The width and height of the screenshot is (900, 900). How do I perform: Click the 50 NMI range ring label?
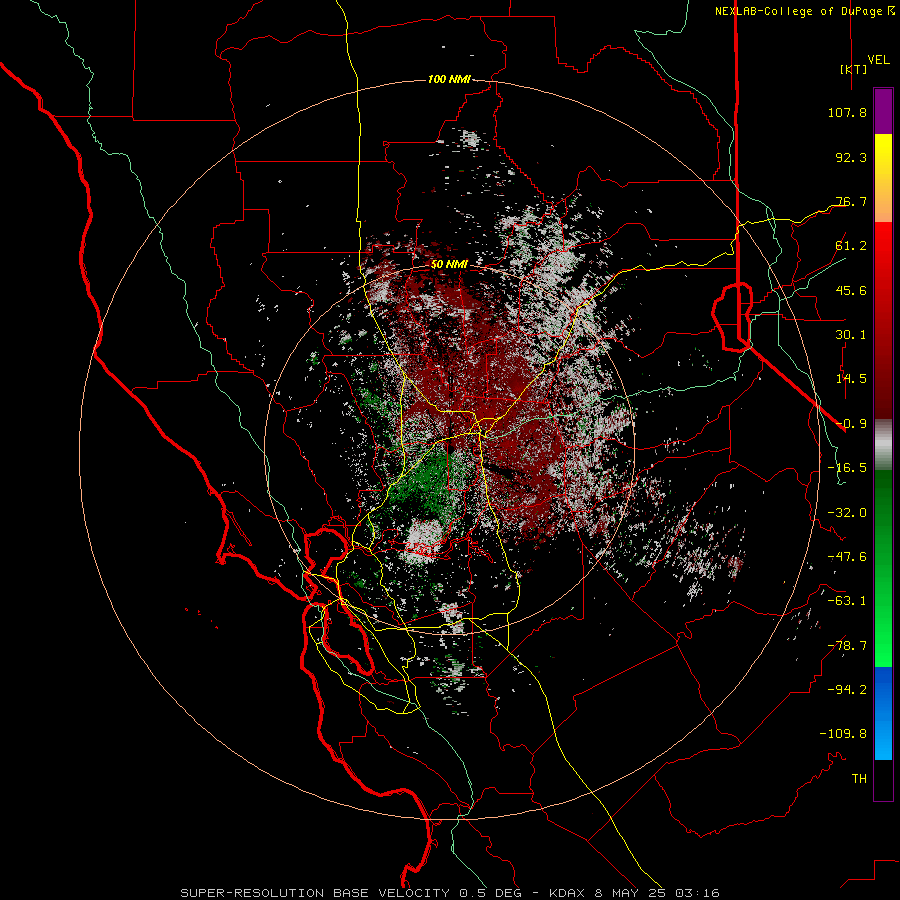point(449,265)
